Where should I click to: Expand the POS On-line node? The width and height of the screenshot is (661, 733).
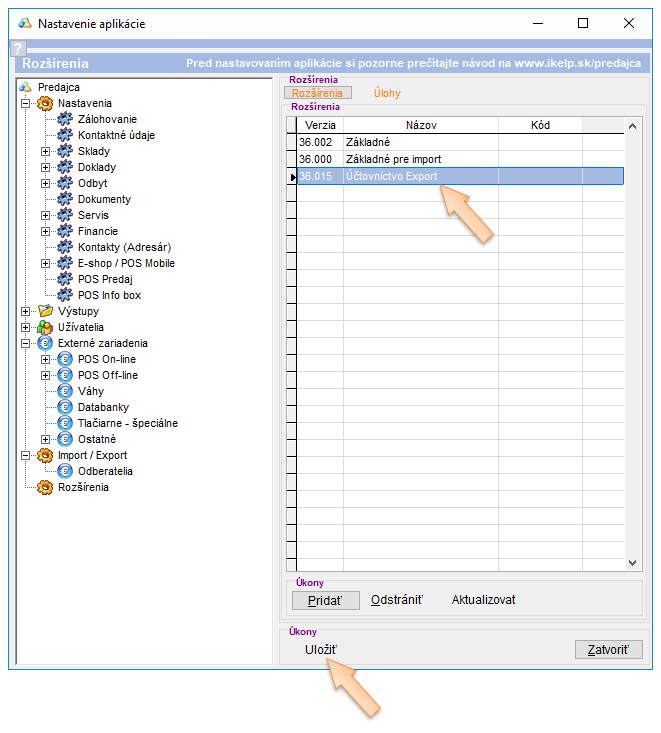coord(46,359)
